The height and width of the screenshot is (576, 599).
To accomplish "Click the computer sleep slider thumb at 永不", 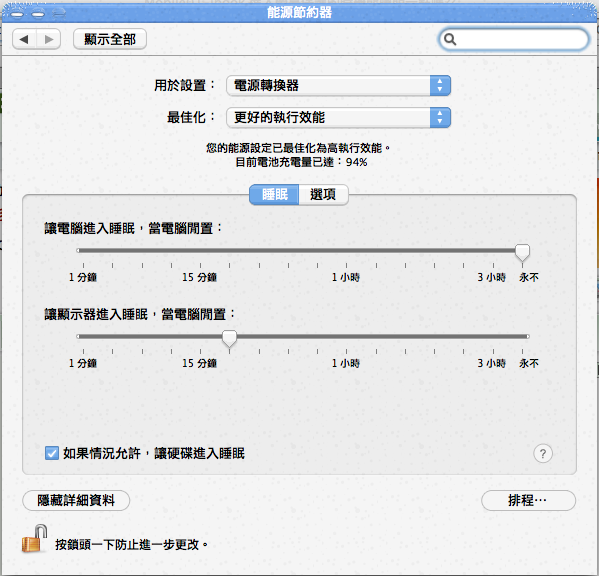I will tap(522, 252).
